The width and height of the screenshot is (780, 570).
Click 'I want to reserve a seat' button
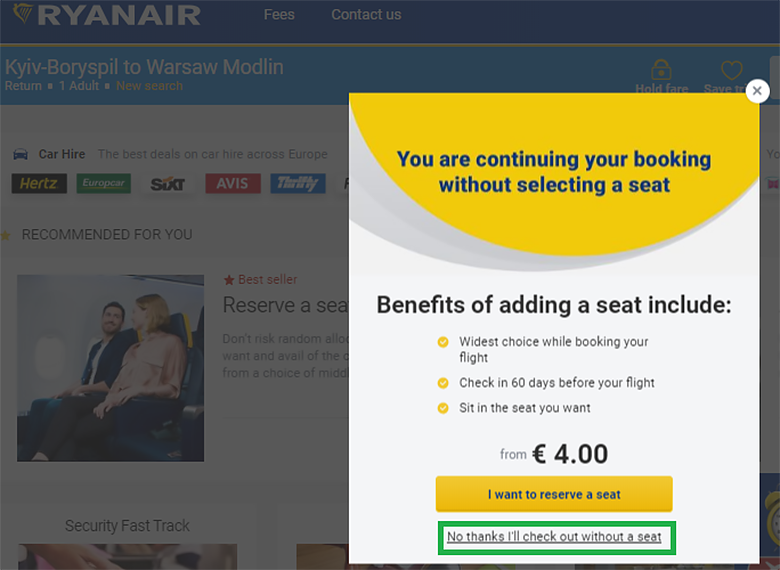554,494
